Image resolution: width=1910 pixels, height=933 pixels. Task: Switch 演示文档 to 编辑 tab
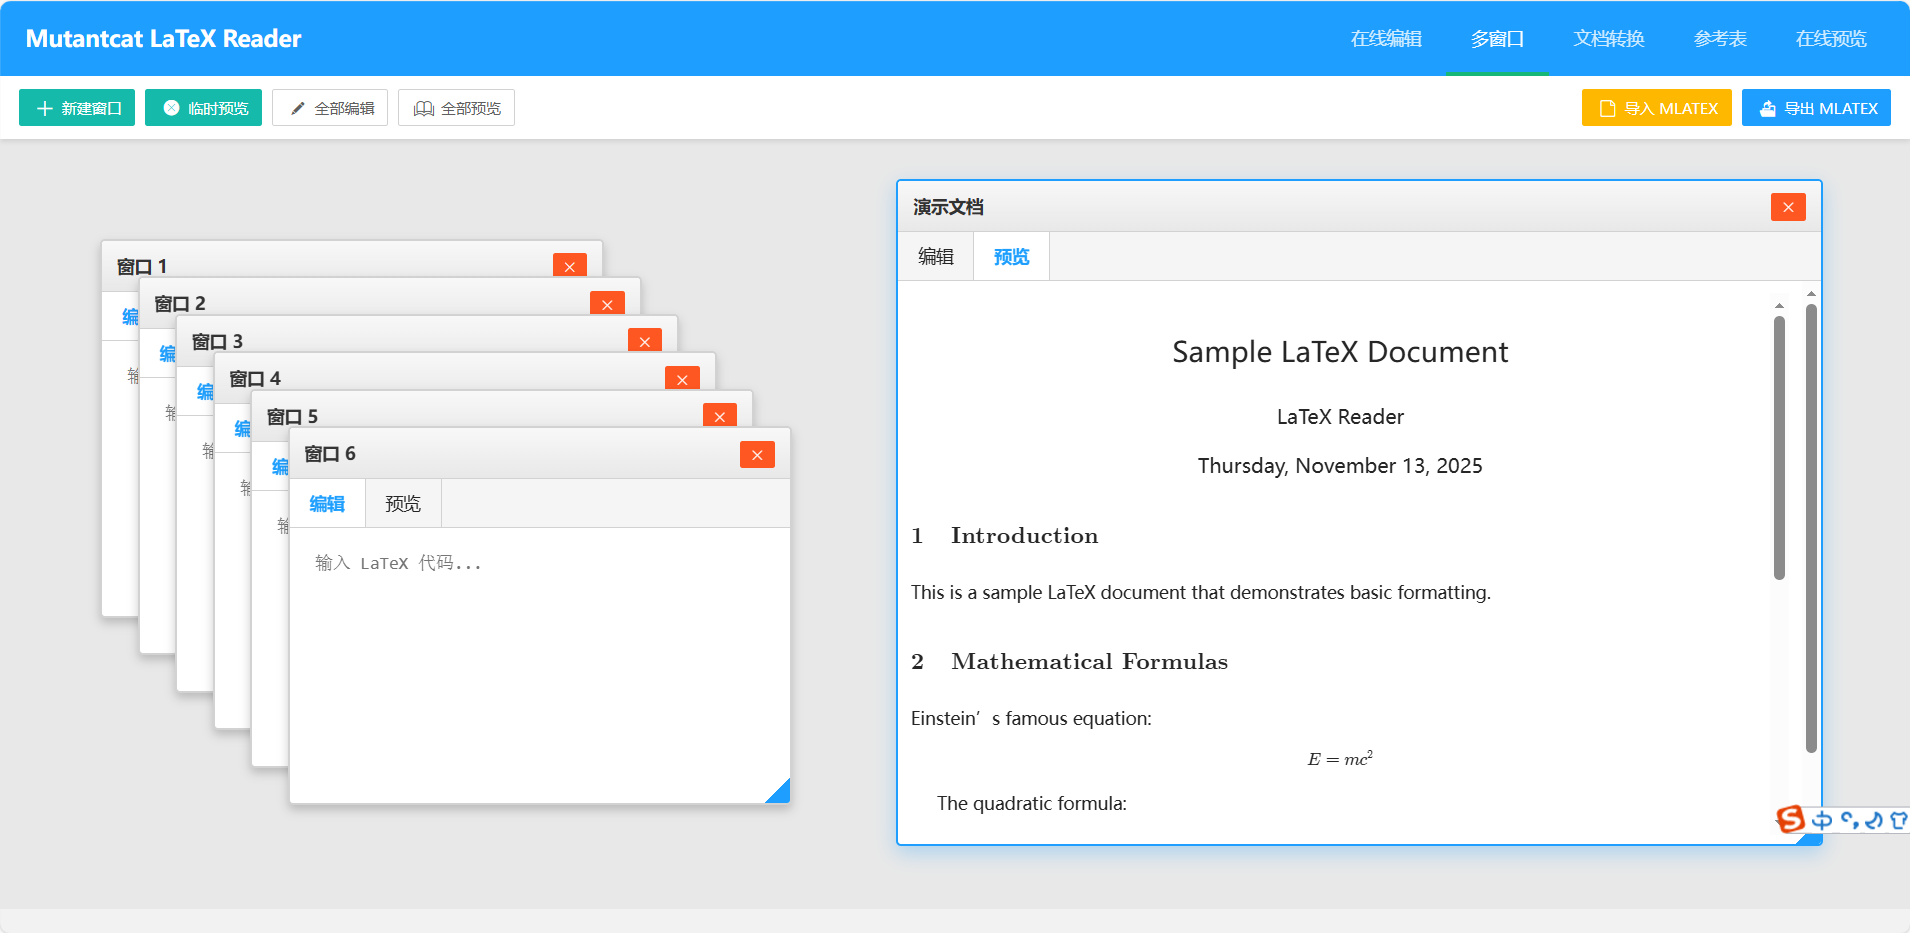(x=936, y=257)
